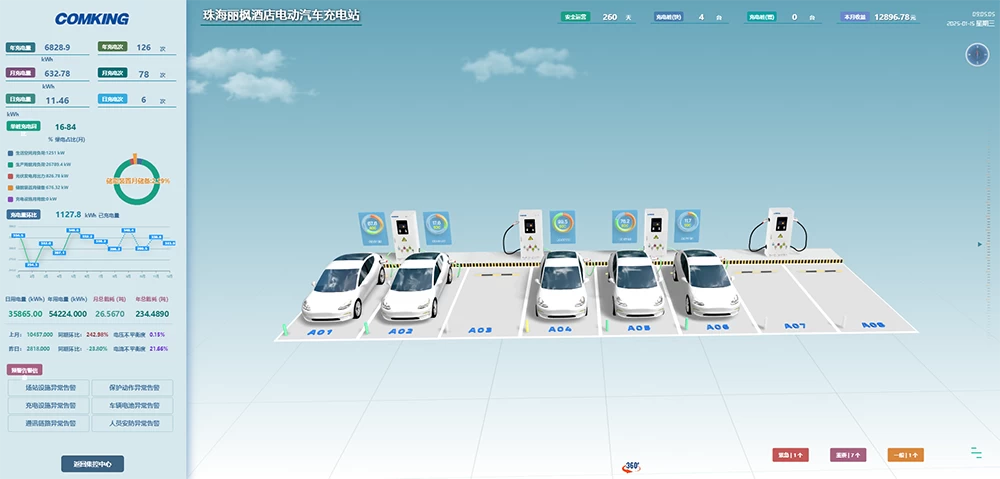Click the 日充电次 label tag
The image size is (1000, 479).
(x=112, y=99)
